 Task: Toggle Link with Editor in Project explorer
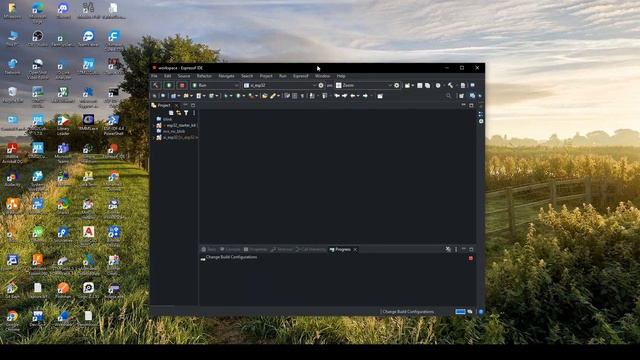pyautogui.click(x=179, y=113)
